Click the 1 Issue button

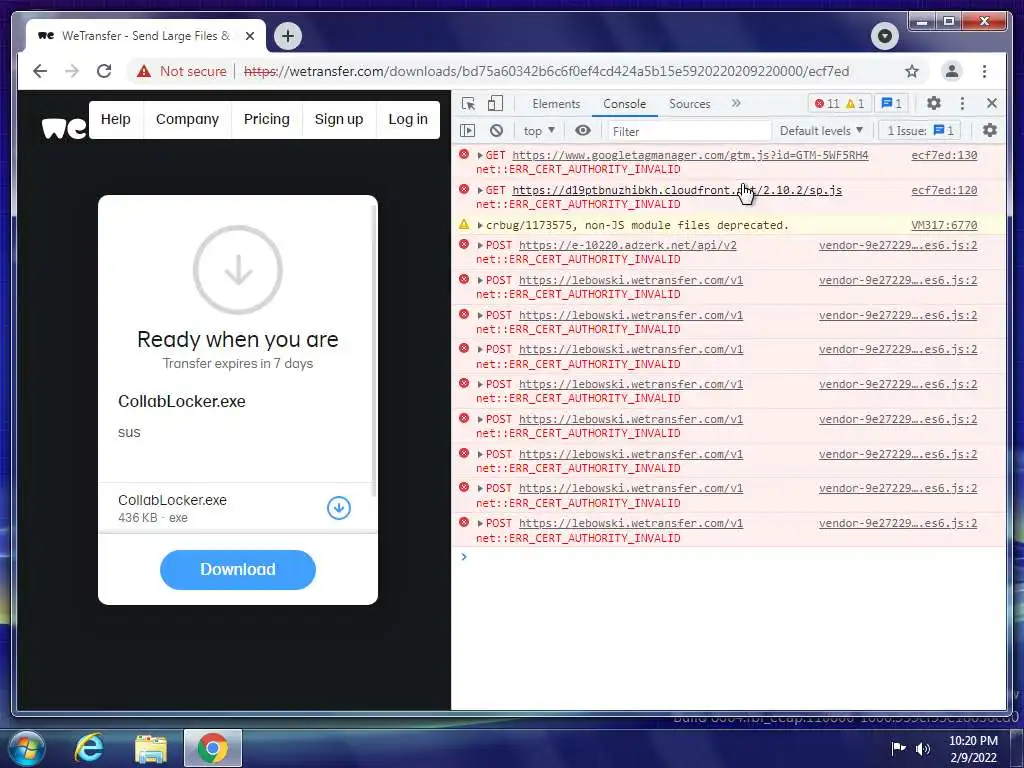click(920, 131)
